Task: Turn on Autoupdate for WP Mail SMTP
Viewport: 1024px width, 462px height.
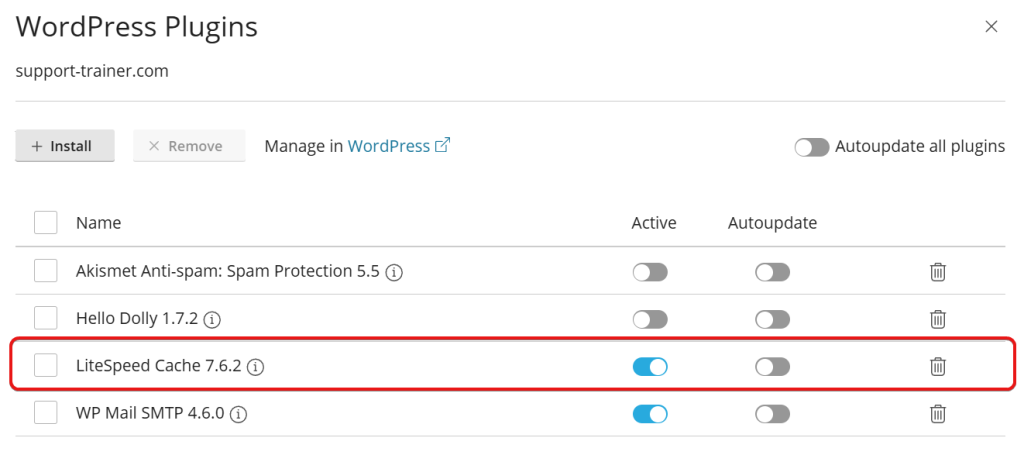Action: (x=772, y=413)
